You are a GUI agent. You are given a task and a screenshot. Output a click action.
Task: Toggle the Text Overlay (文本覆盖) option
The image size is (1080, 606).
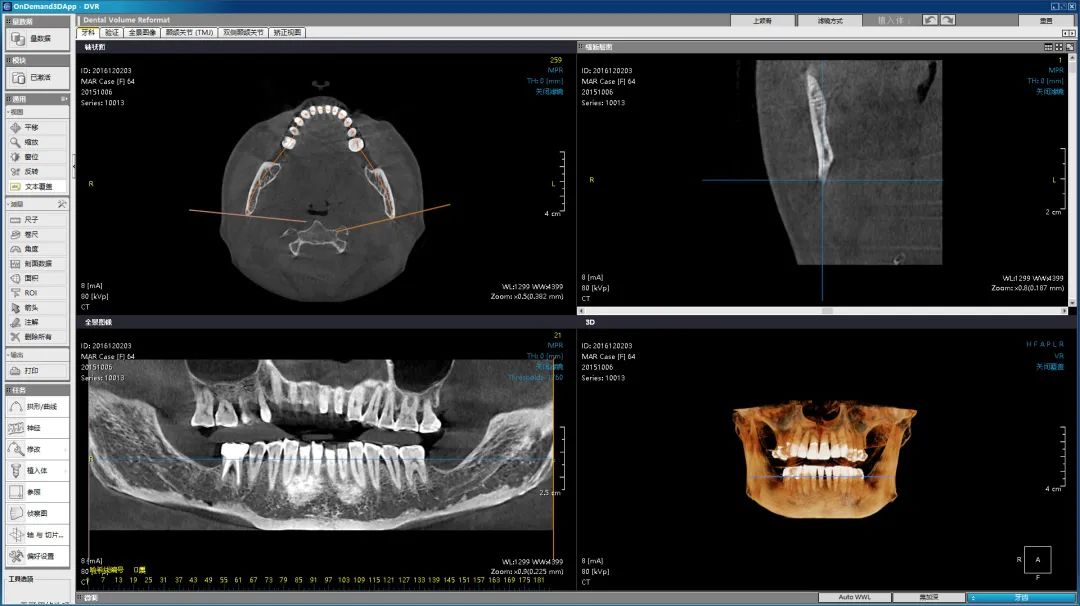(x=37, y=187)
